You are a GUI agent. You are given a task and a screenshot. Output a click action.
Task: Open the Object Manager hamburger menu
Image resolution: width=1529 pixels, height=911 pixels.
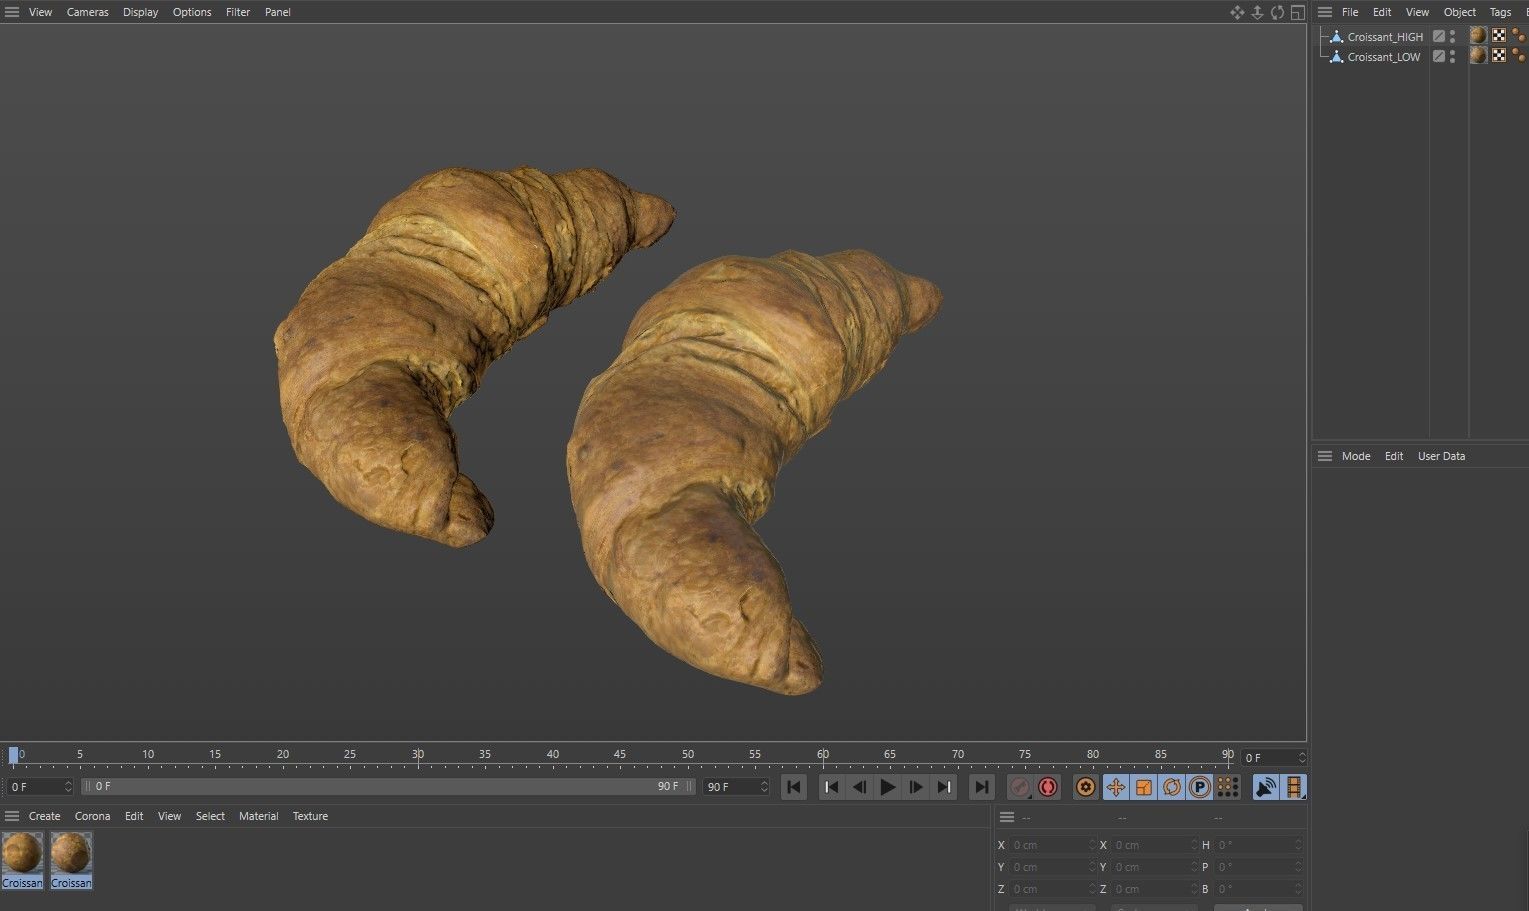[1325, 12]
